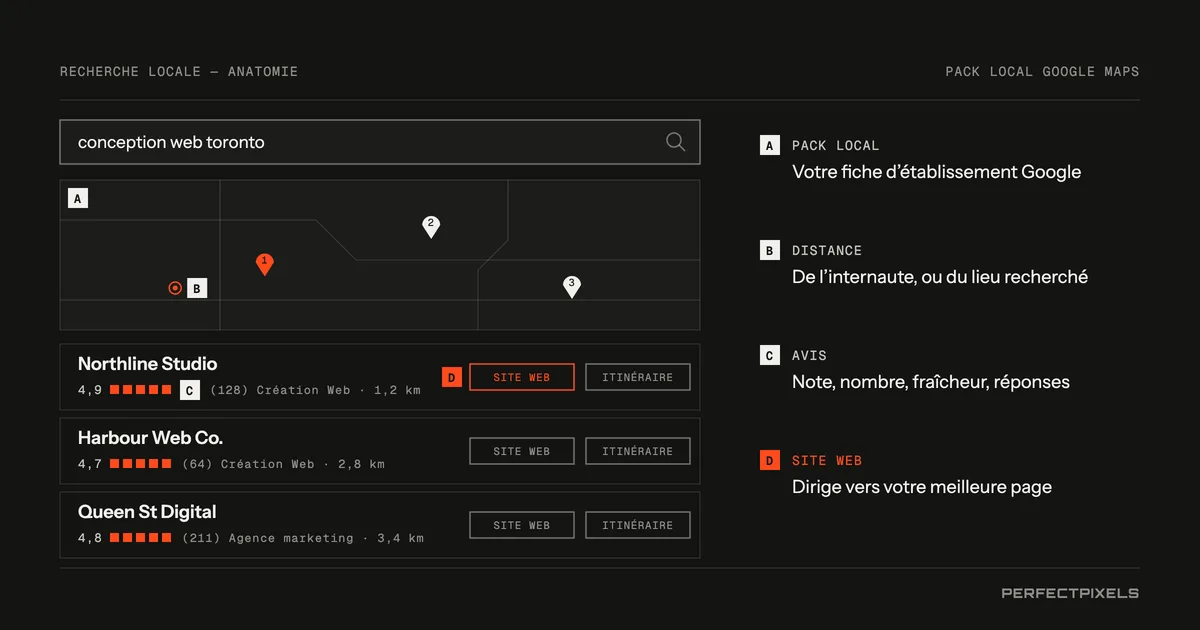Focus the search field containing "conception web toronto"
The image size is (1200, 630).
(x=380, y=142)
